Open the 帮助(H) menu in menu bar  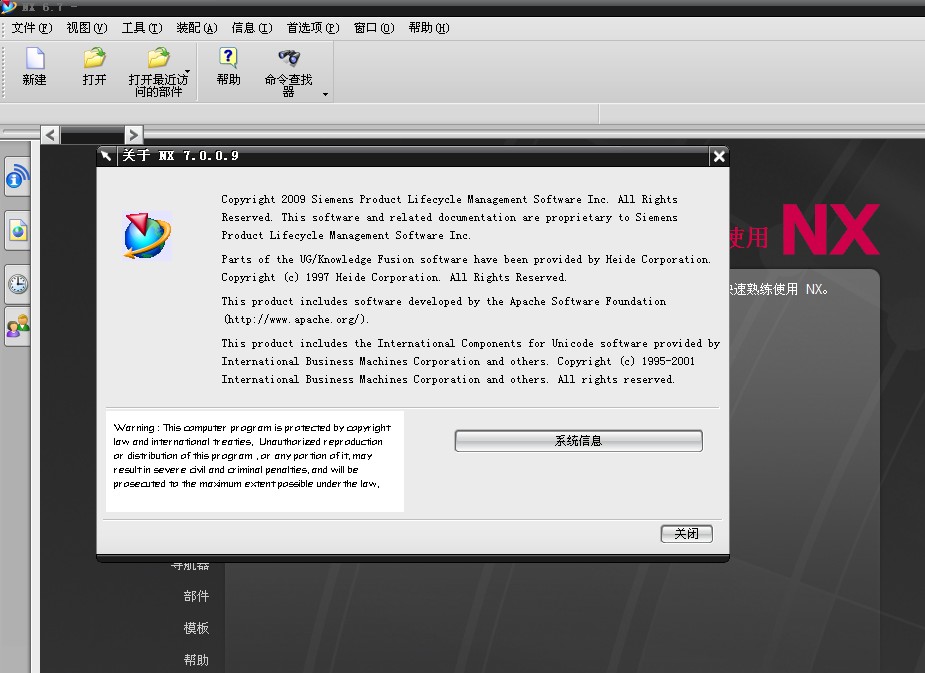(x=428, y=28)
